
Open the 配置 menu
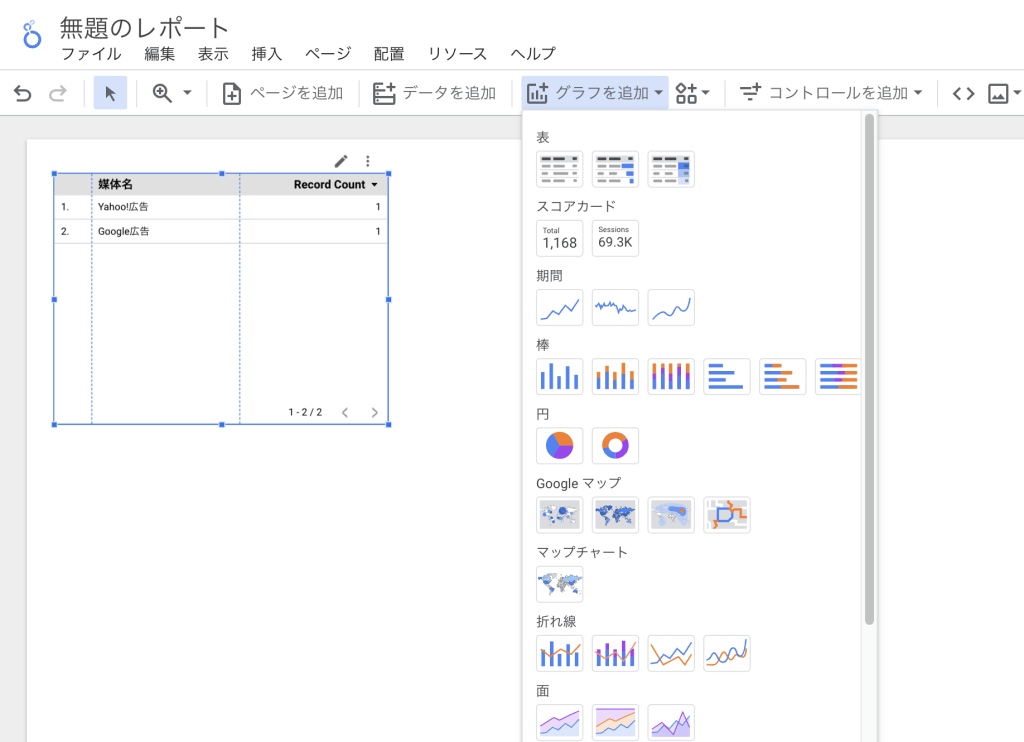point(389,54)
